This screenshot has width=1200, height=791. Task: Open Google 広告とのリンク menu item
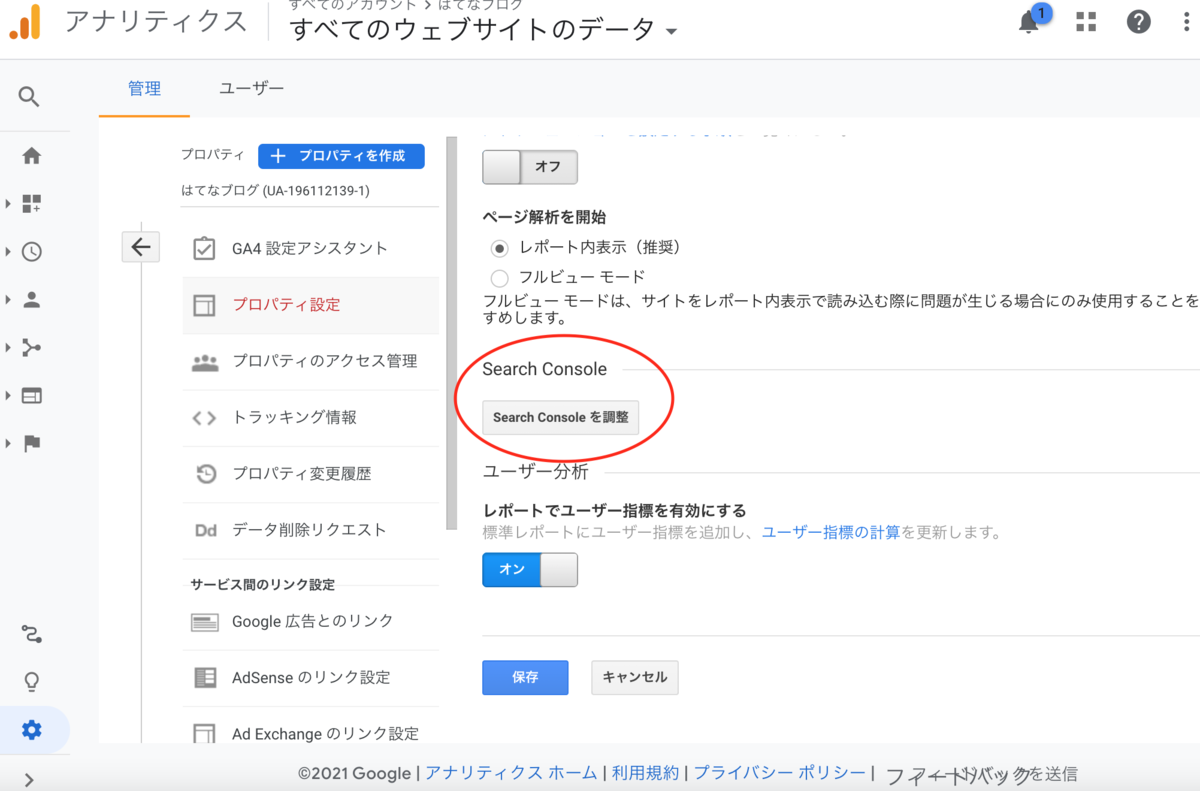pos(310,621)
